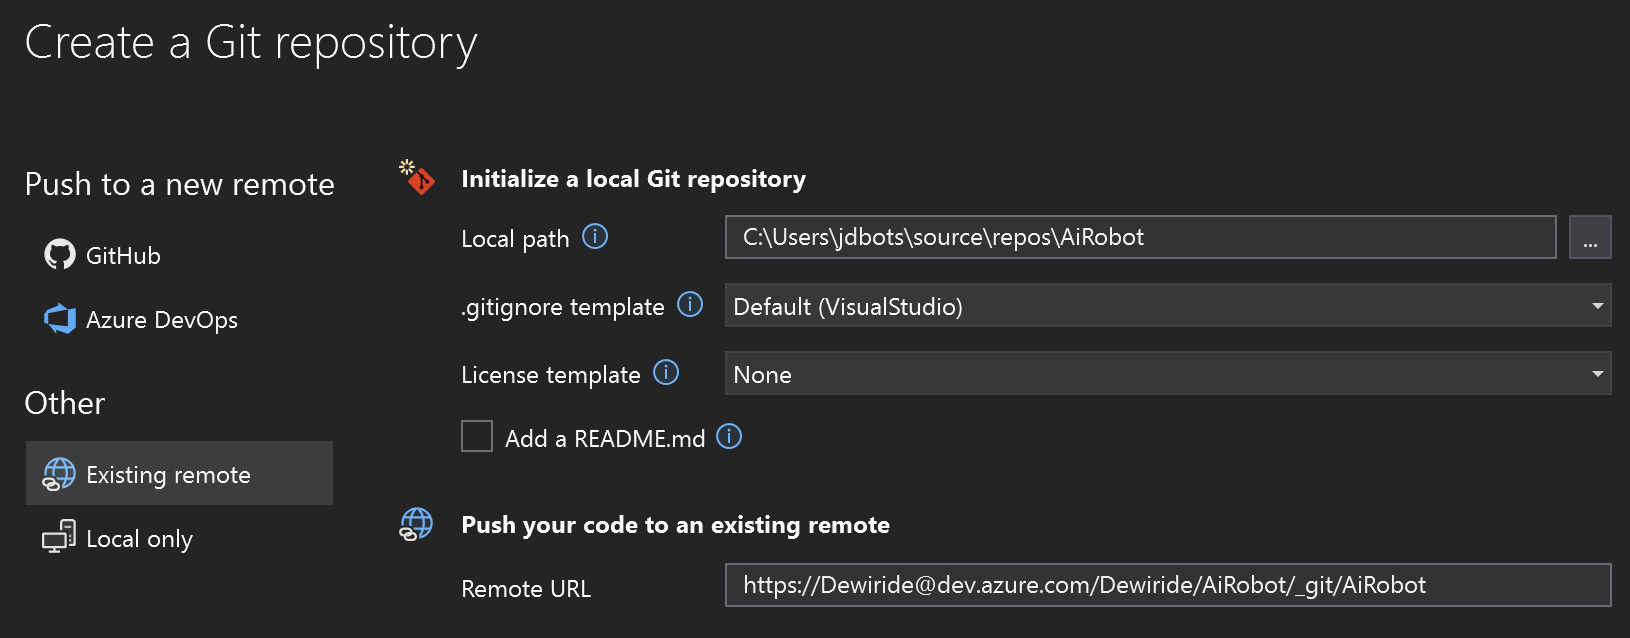Screen dimensions: 1630x638
Task: Click the GitHub octocat icon
Action: click(x=60, y=255)
